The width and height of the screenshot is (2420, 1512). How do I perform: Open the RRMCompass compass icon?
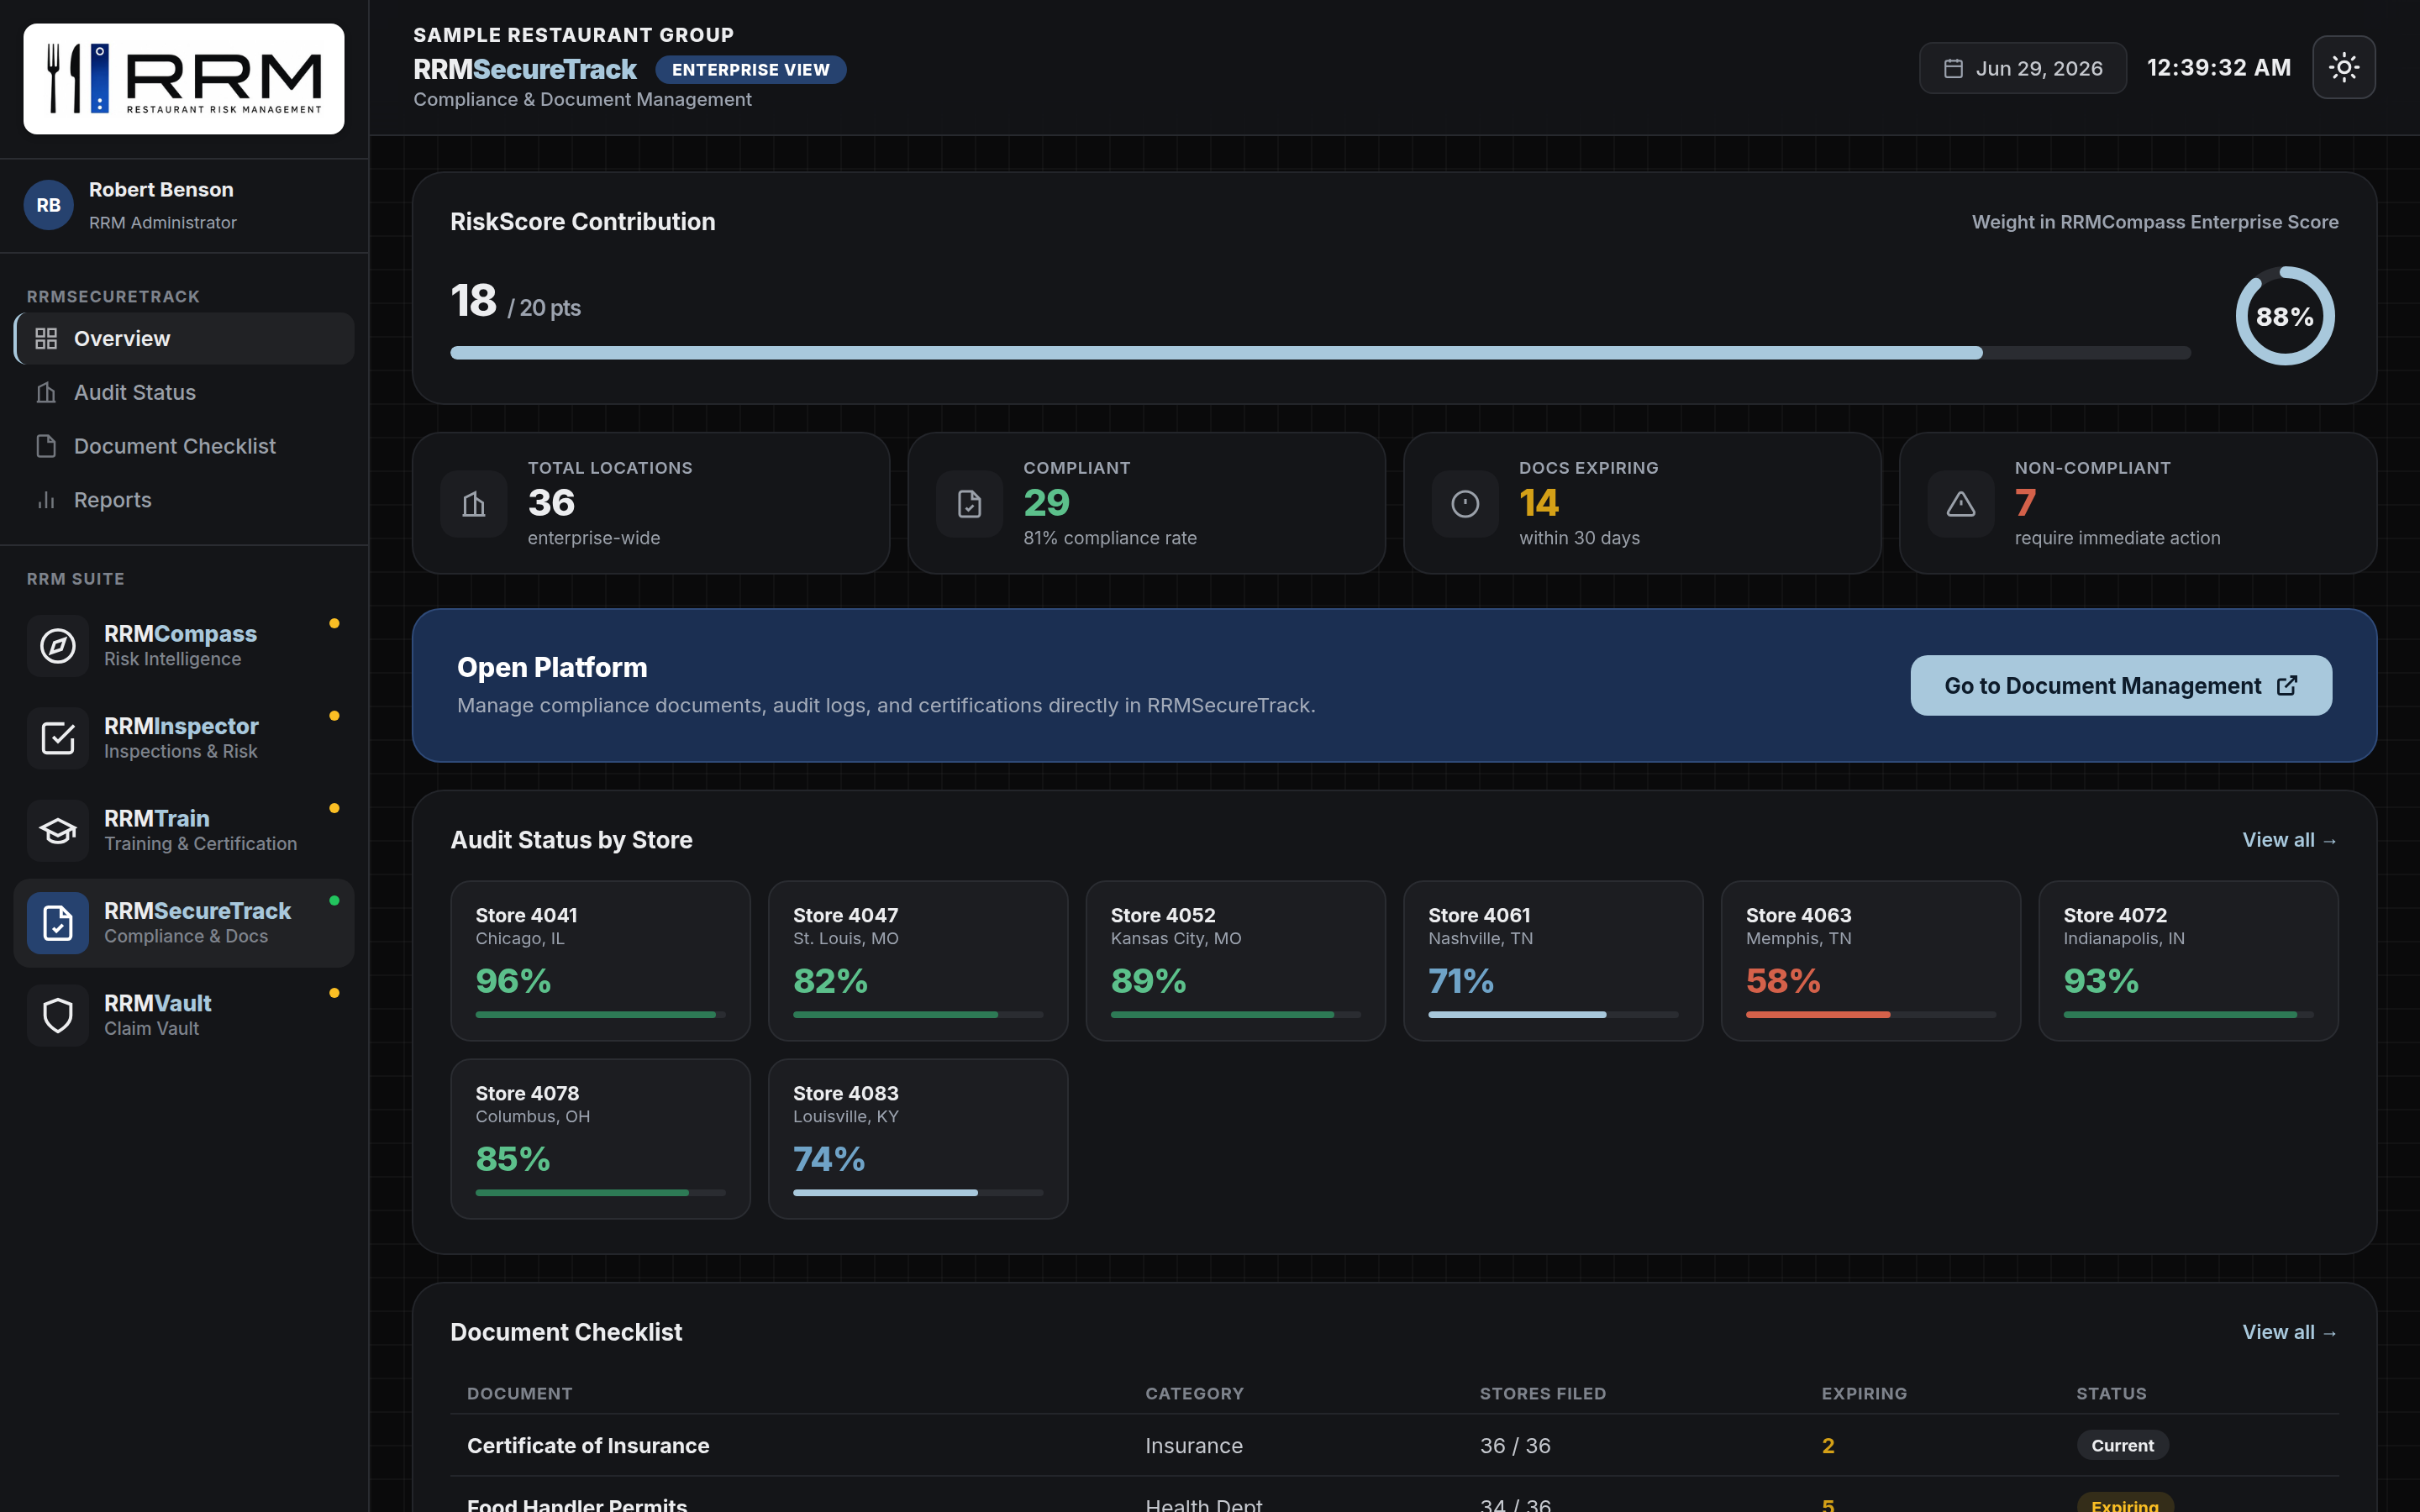pos(58,646)
